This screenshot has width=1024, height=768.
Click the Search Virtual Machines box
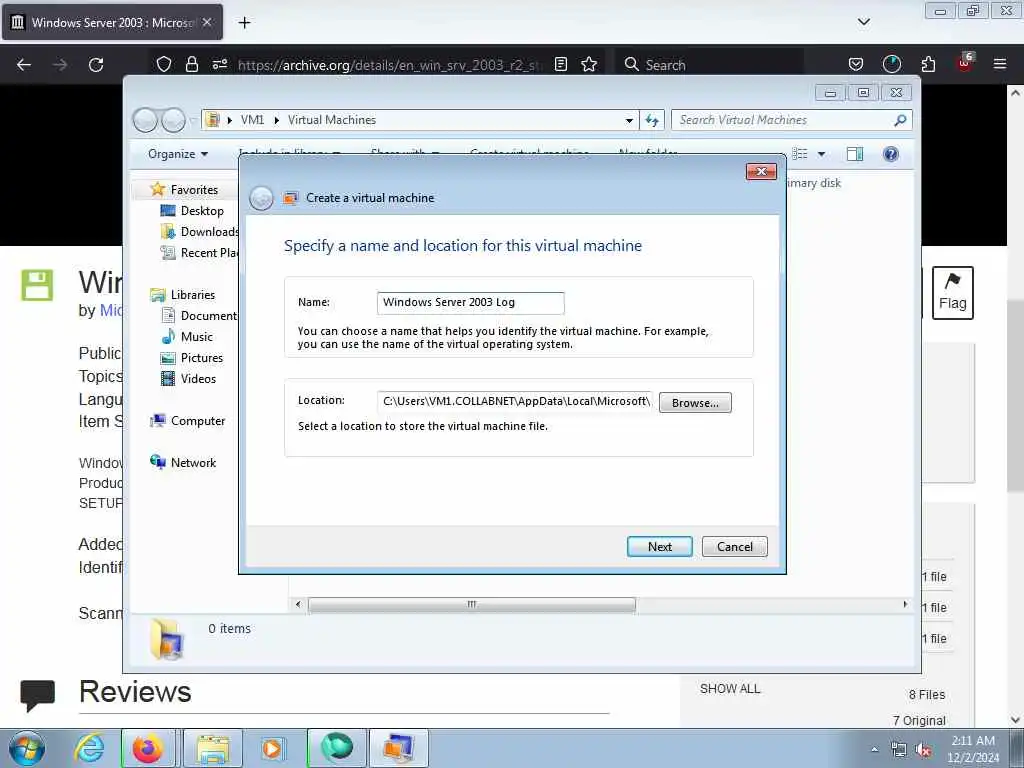tap(785, 120)
